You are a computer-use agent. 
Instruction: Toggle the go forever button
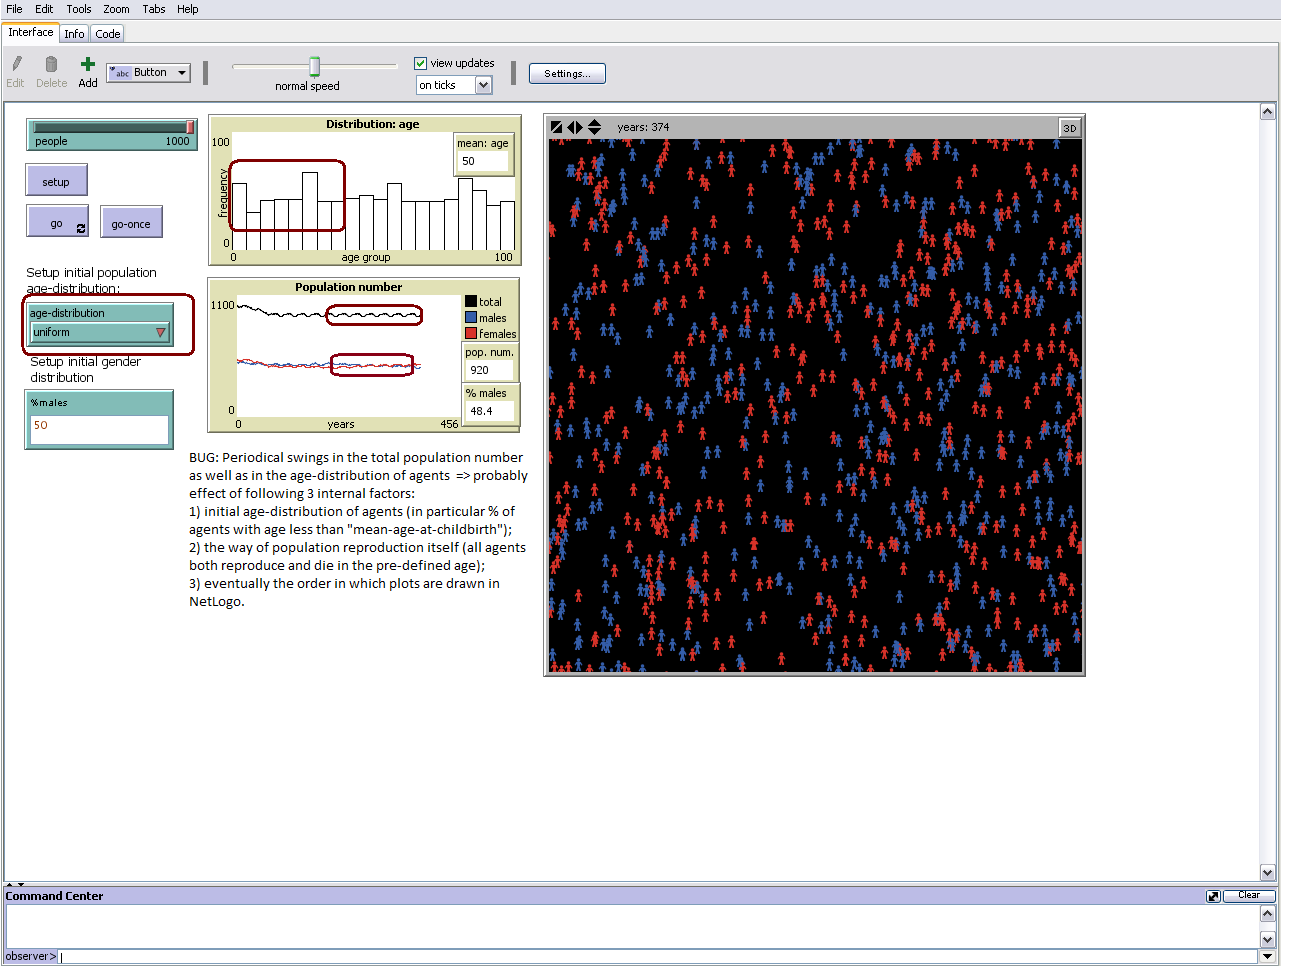57,223
